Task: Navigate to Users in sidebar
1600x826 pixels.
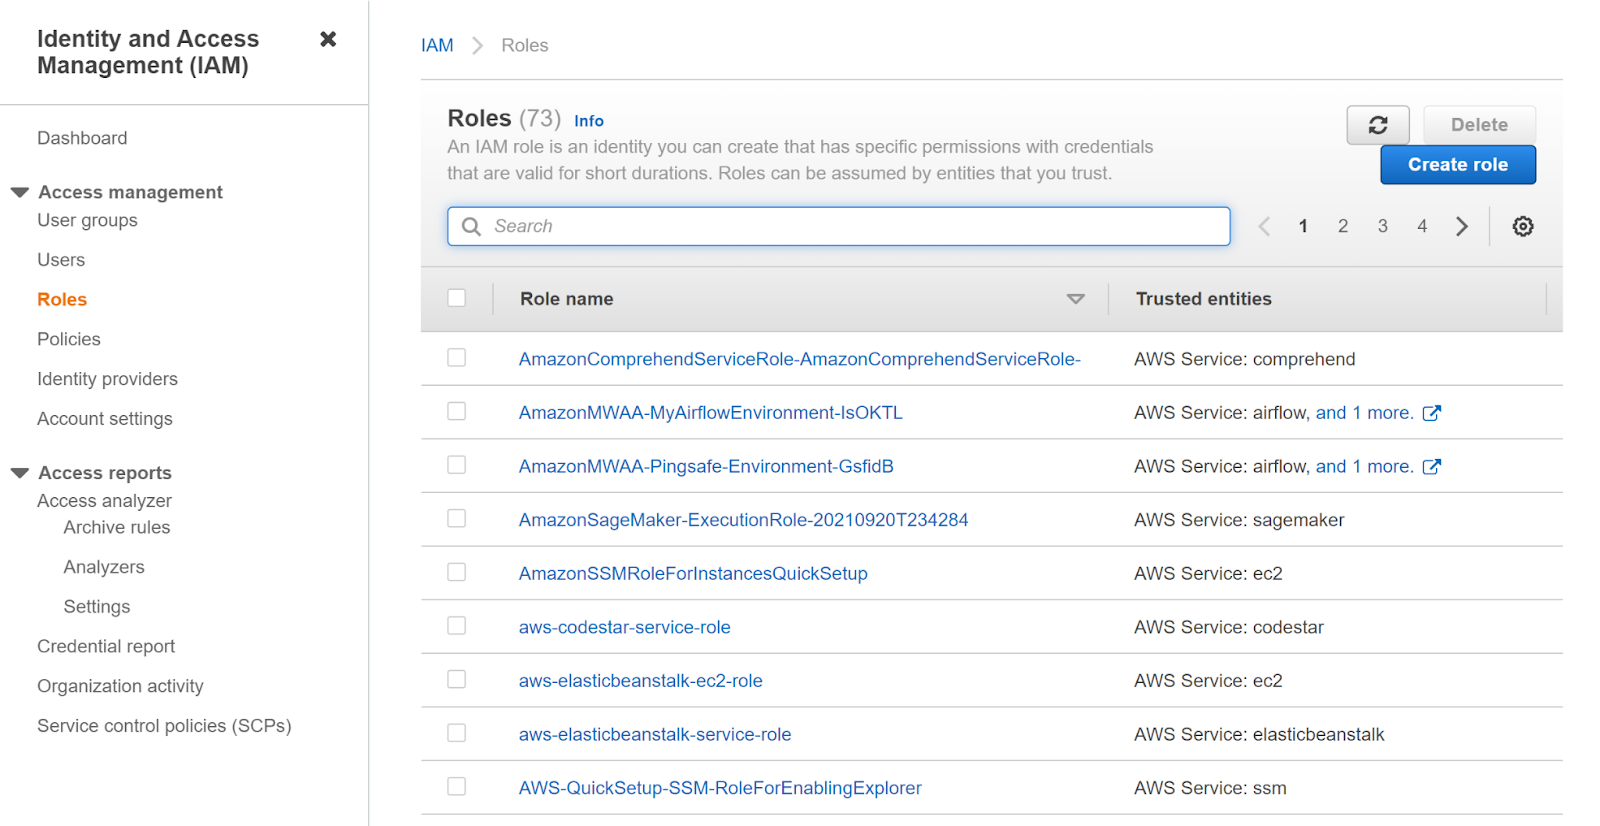Action: tap(61, 260)
